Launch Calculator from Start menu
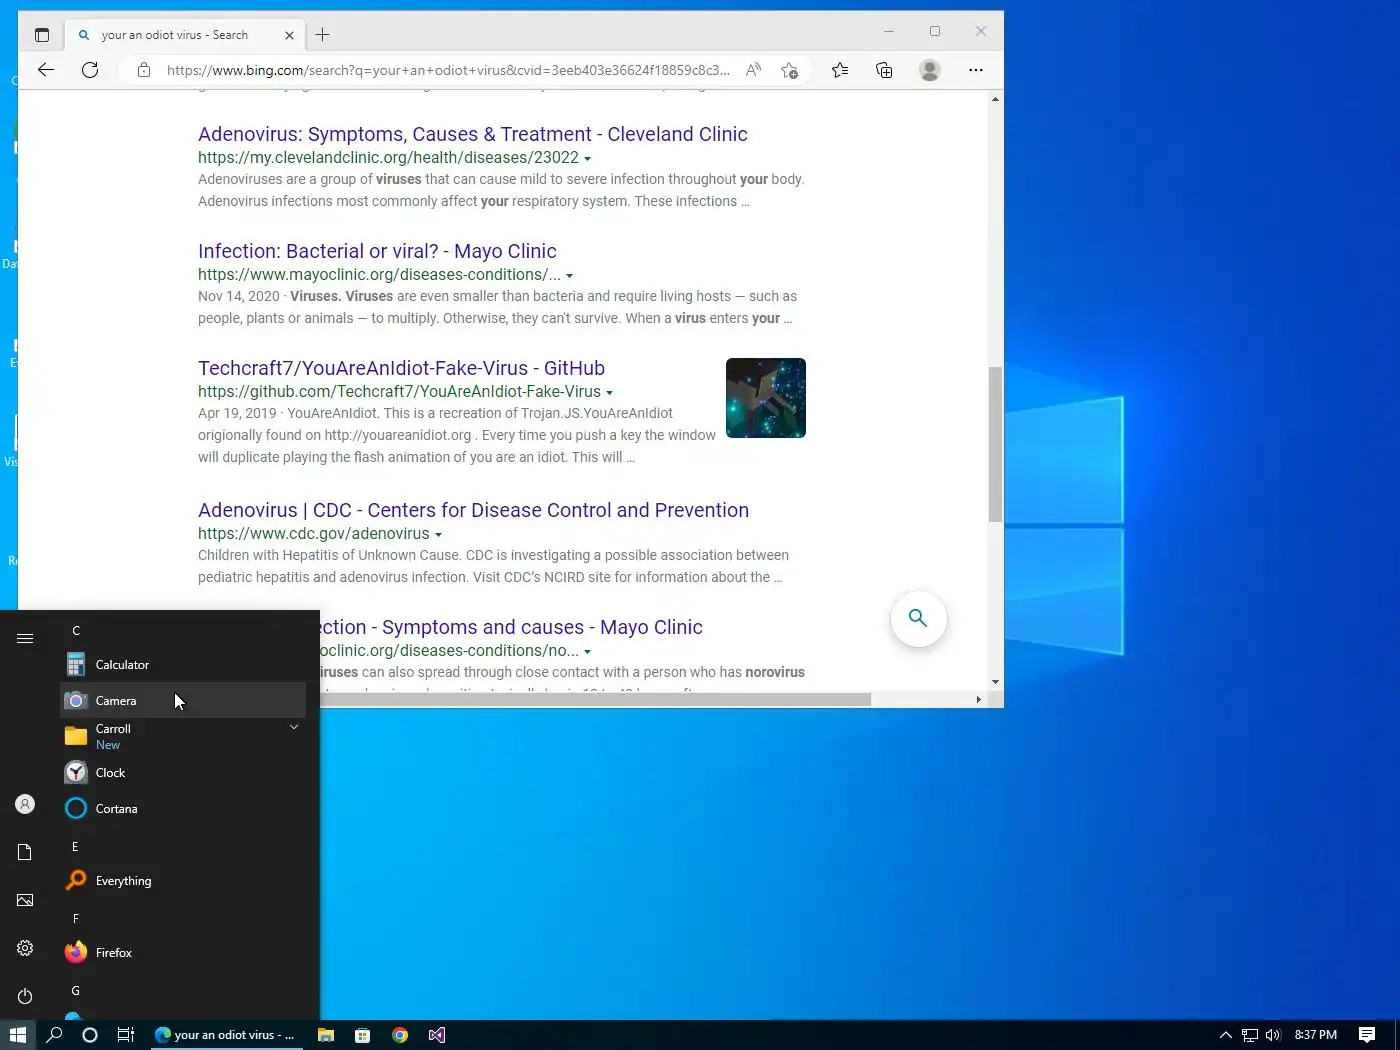Image resolution: width=1400 pixels, height=1050 pixels. (183, 665)
